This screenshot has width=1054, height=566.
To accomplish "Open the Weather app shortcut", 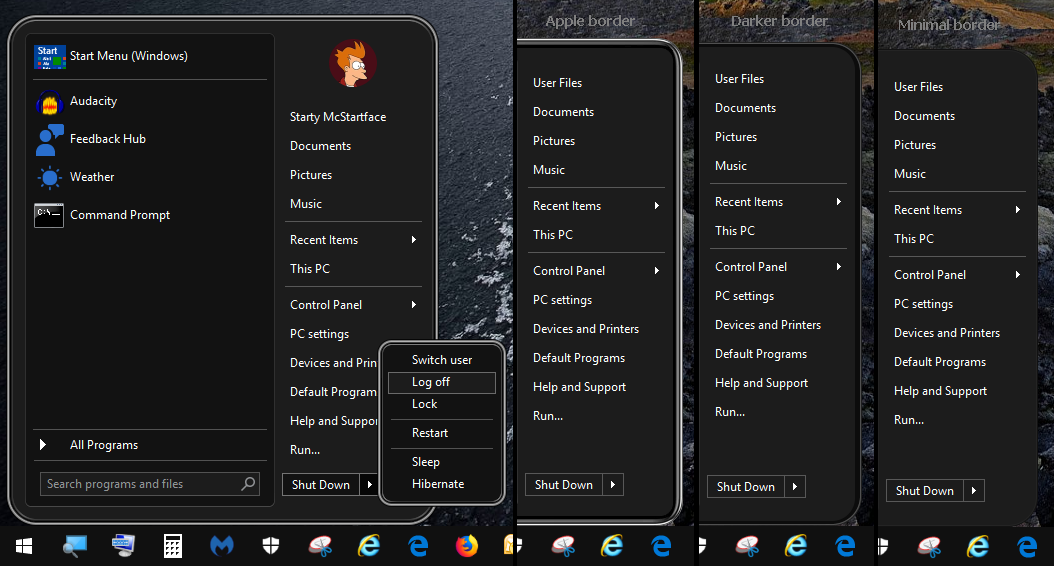I will 91,177.
